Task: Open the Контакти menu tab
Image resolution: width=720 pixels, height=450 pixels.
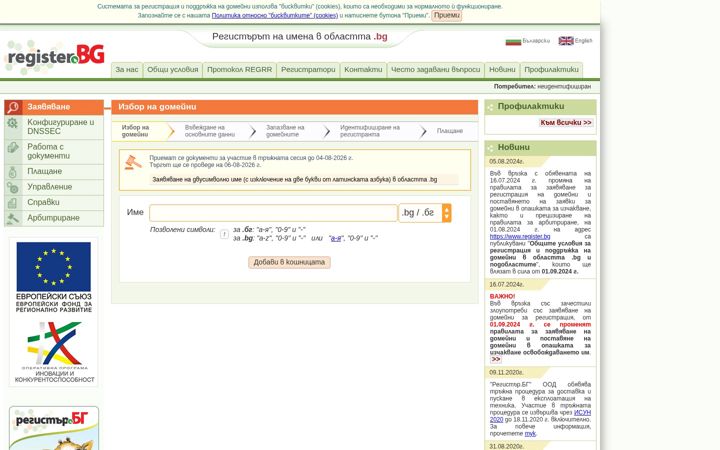Action: 363,70
